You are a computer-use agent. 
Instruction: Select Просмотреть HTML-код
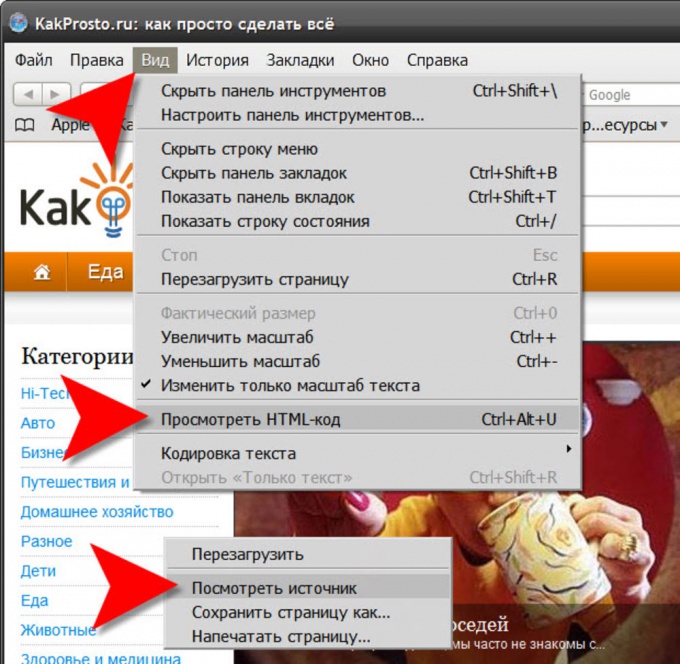[358, 419]
